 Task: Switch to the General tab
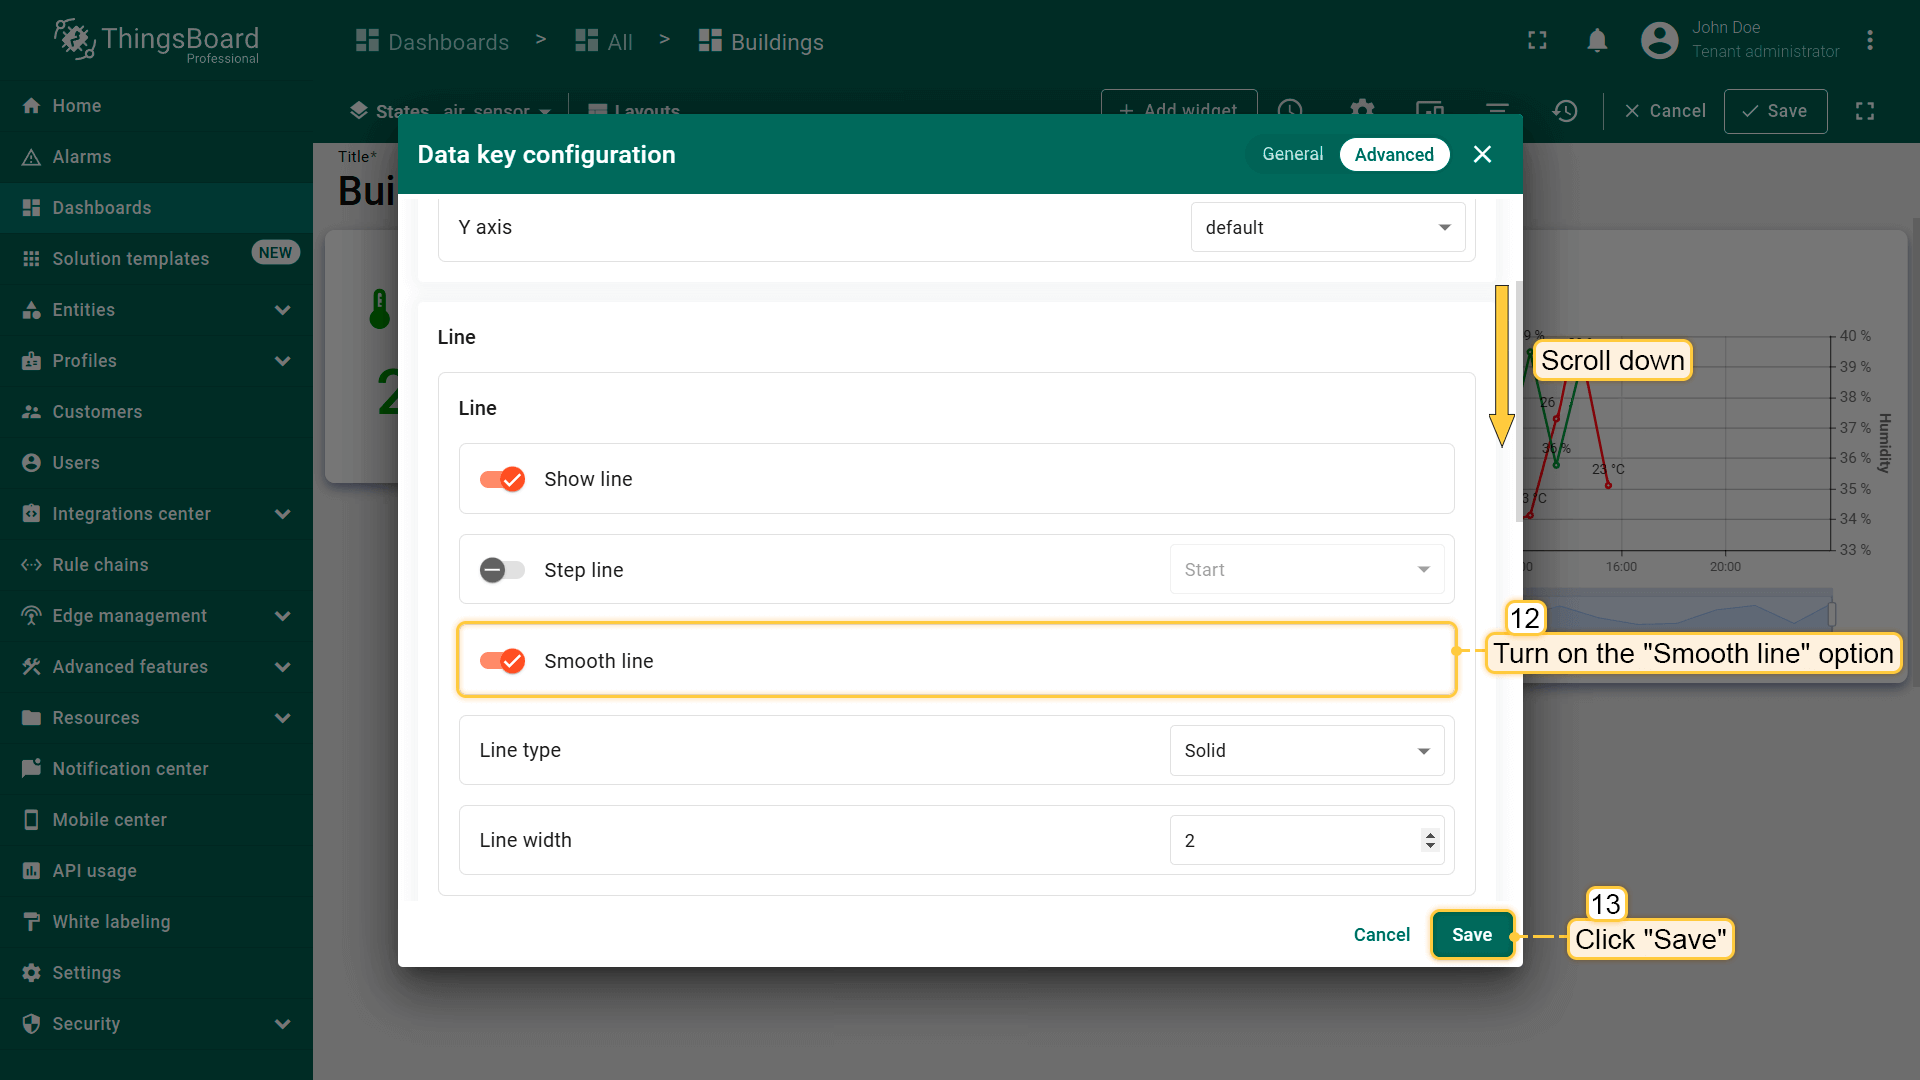tap(1292, 154)
